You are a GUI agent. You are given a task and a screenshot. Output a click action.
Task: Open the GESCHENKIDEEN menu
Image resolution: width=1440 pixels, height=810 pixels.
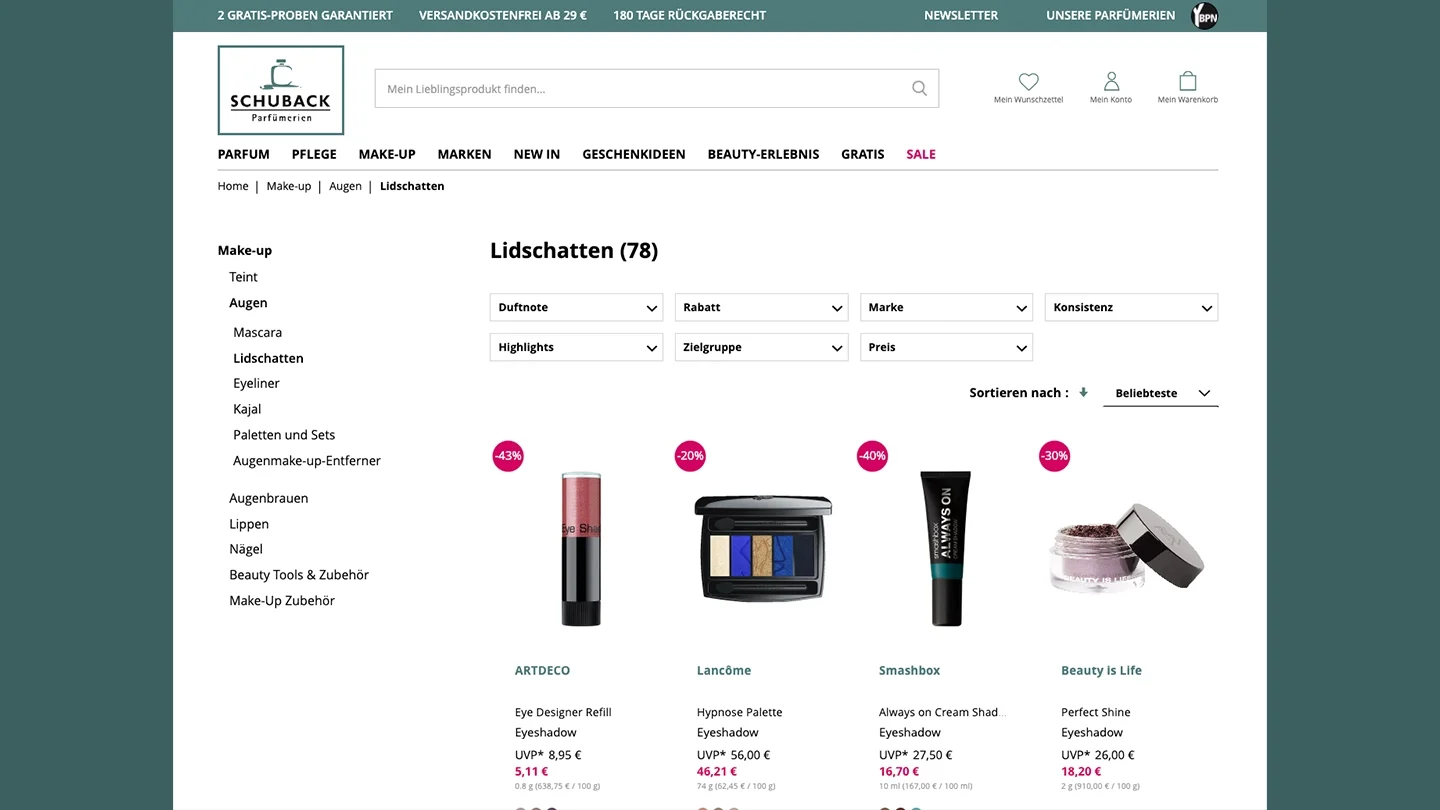point(634,154)
